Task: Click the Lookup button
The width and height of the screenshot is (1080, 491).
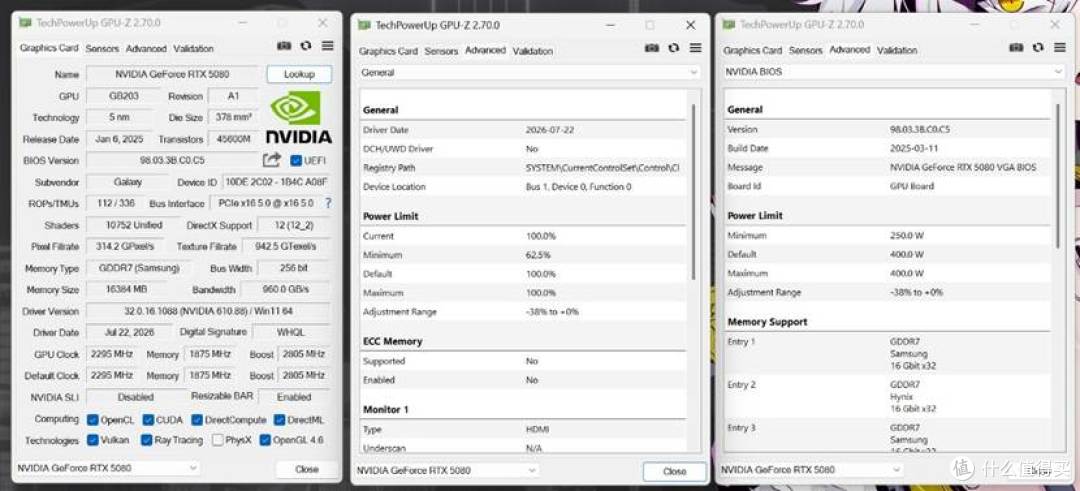Action: (299, 74)
